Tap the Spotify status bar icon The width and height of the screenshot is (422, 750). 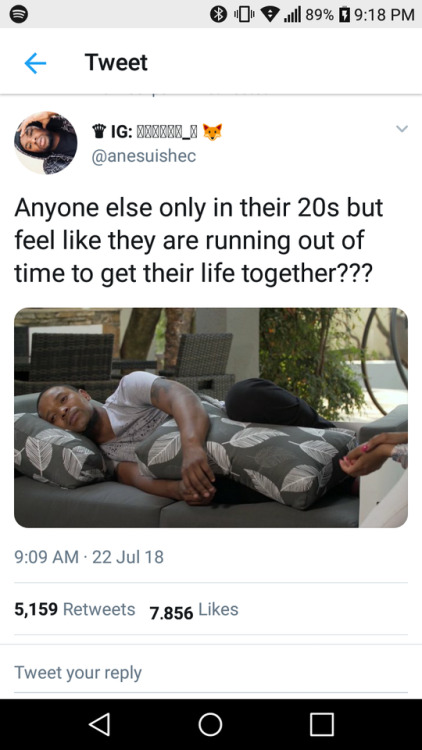18,15
